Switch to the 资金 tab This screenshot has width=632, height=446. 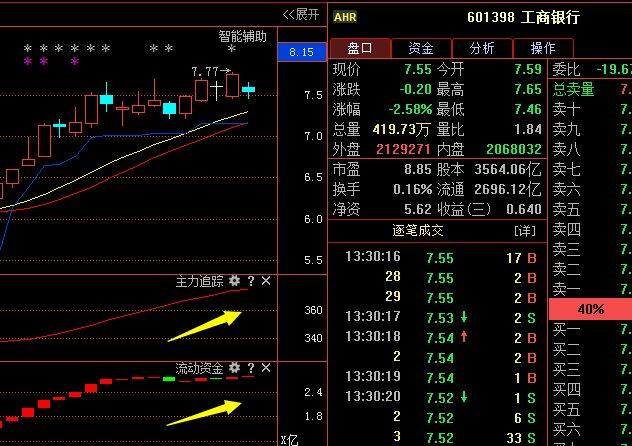(x=421, y=48)
